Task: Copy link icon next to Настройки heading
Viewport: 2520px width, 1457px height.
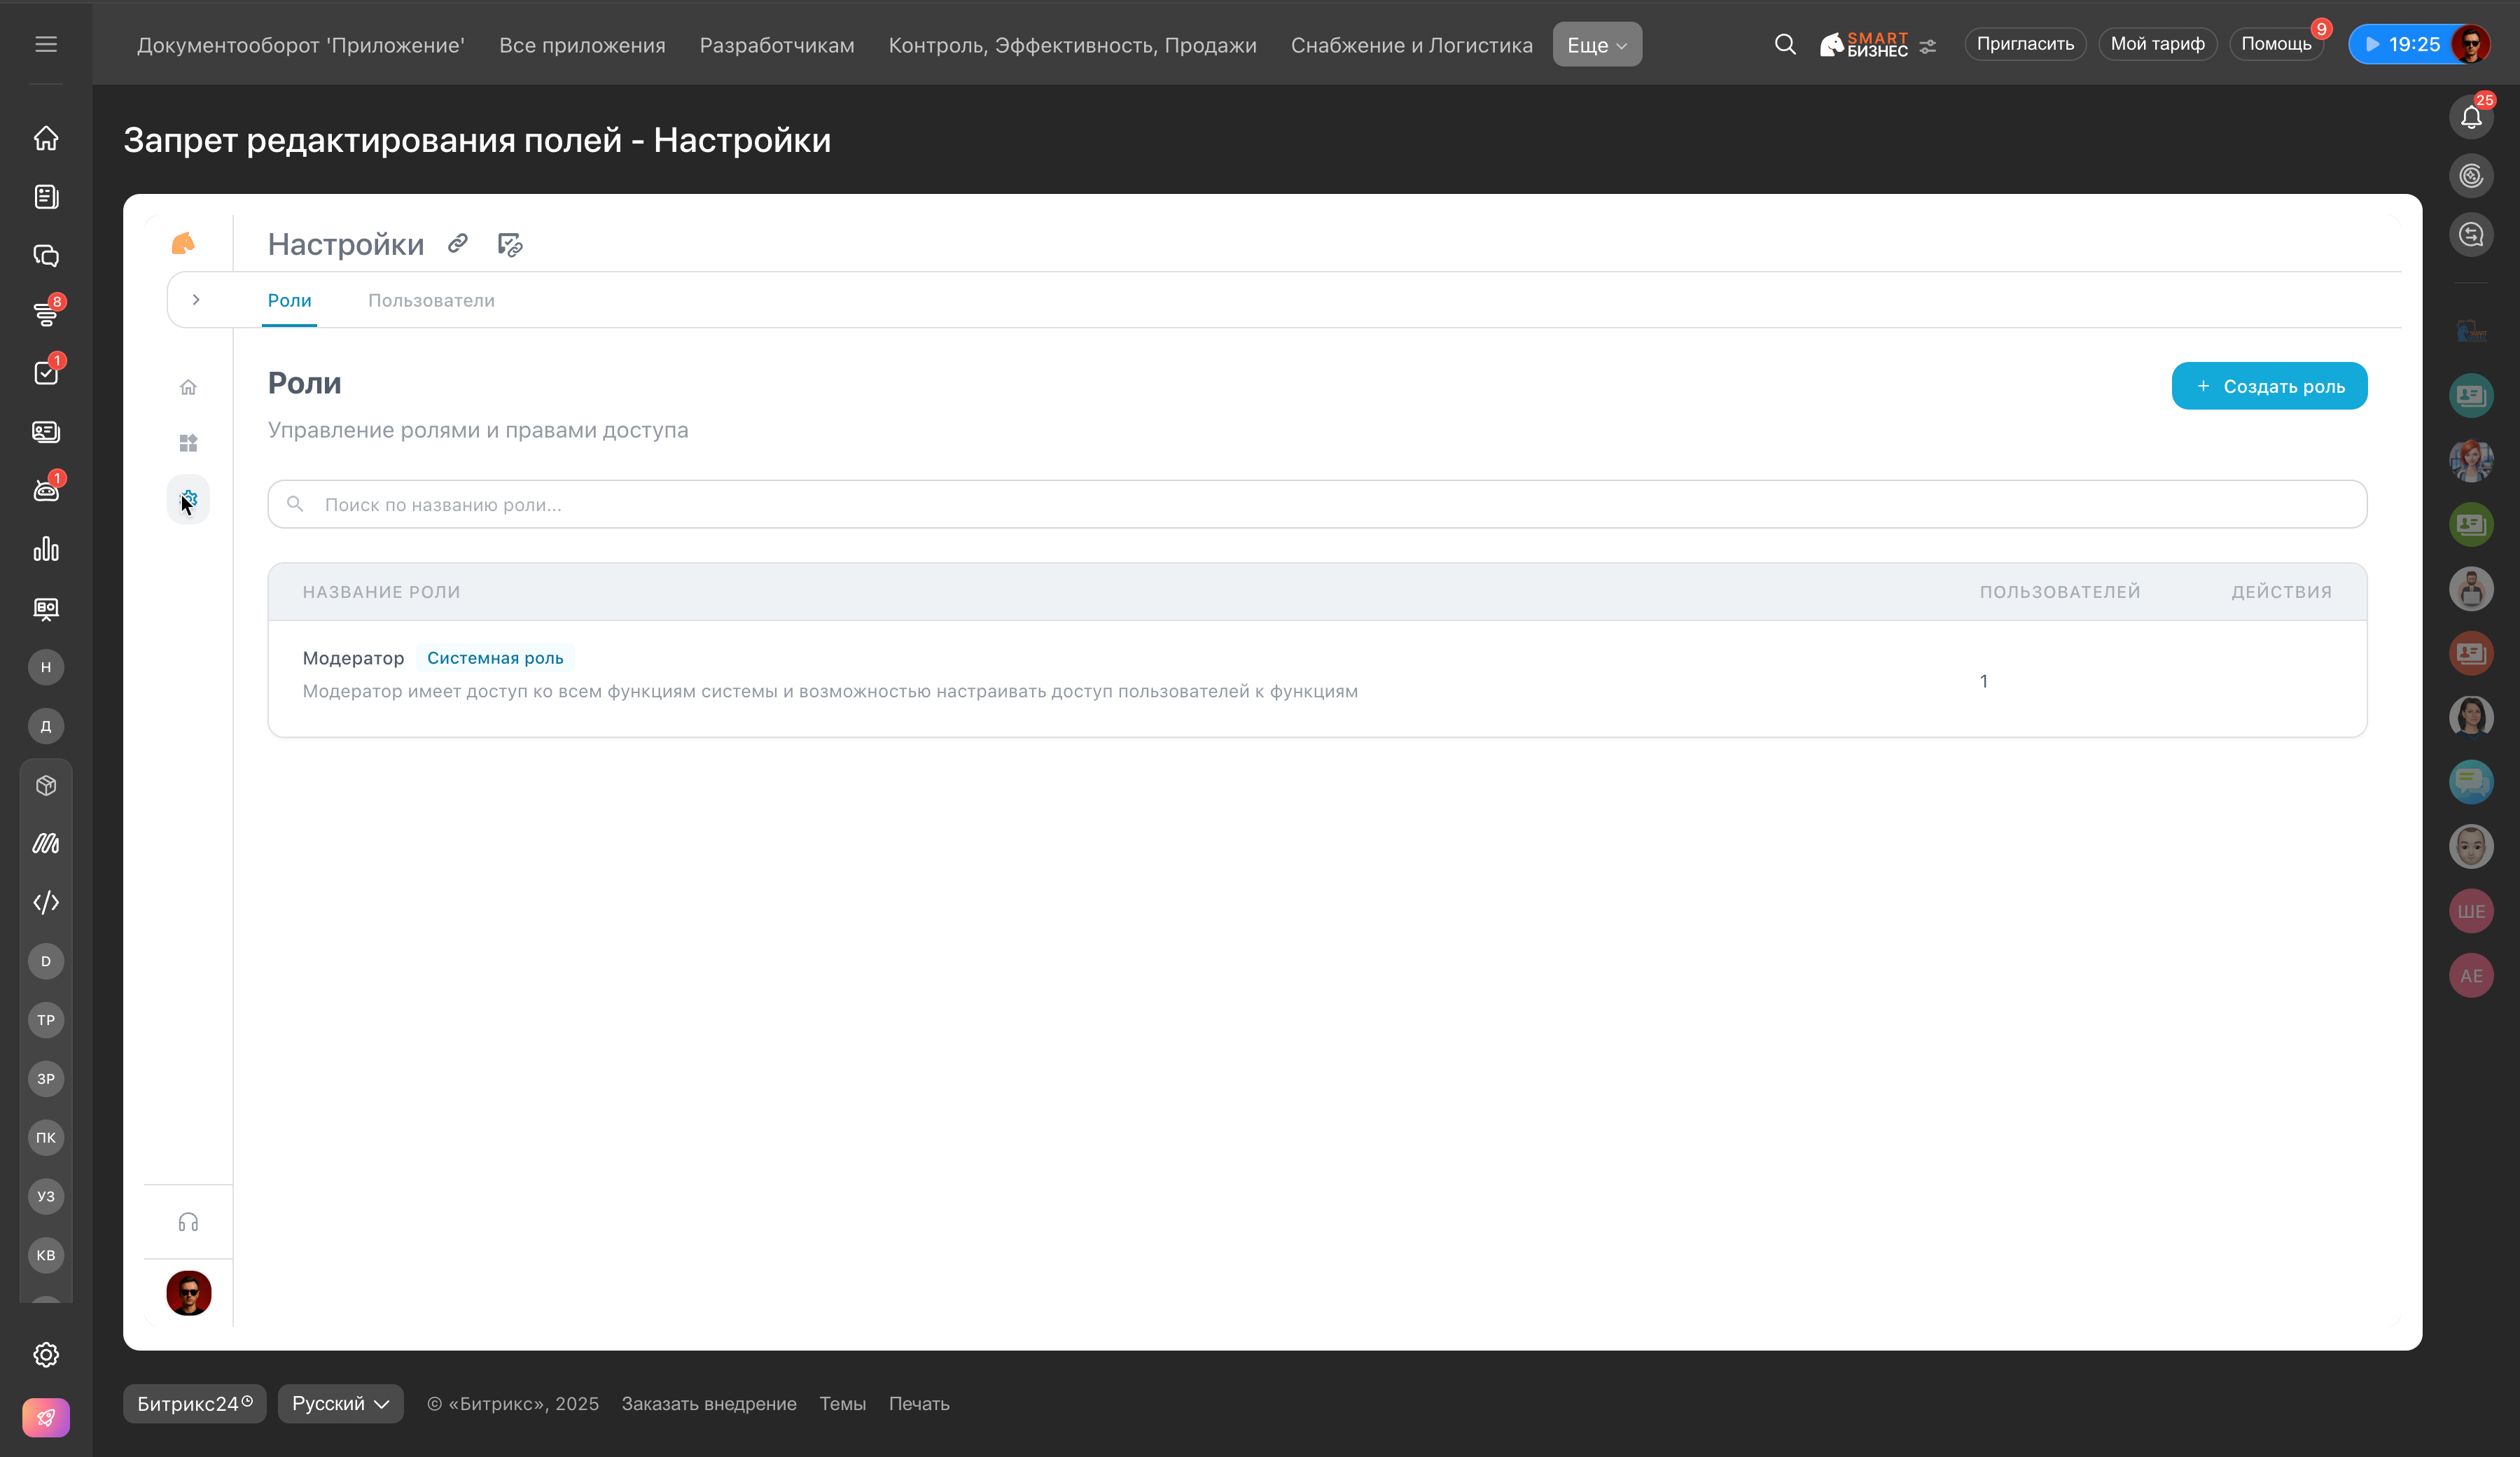Action: tap(458, 243)
